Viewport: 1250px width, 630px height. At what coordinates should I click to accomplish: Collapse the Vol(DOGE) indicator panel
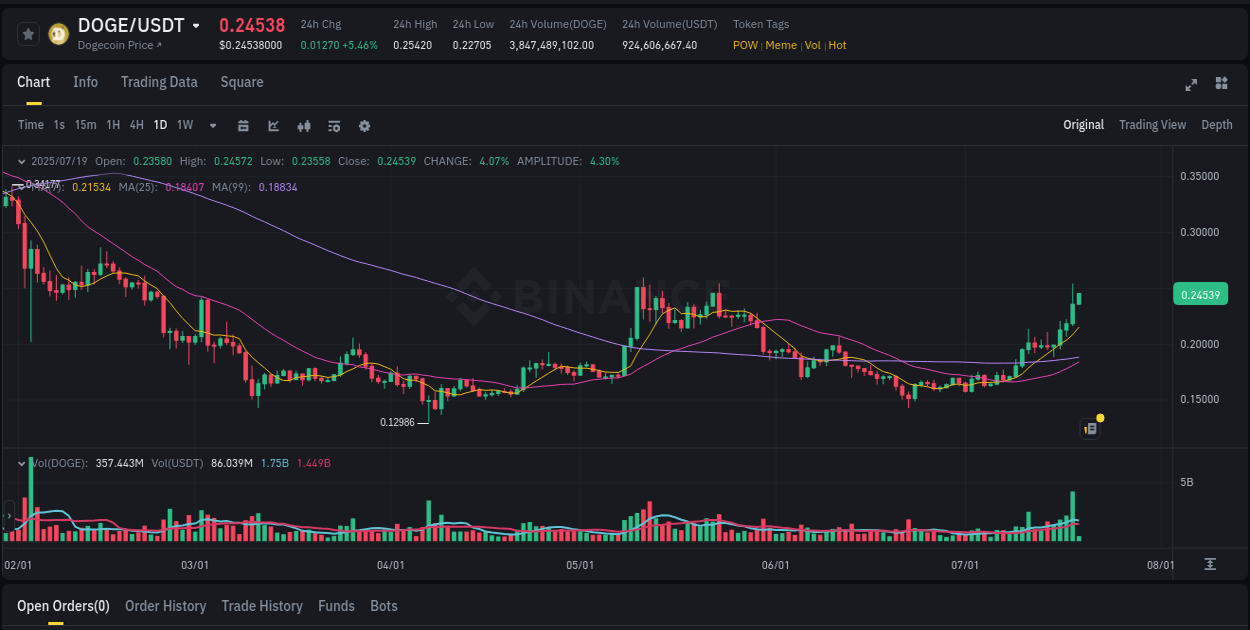click(x=22, y=463)
